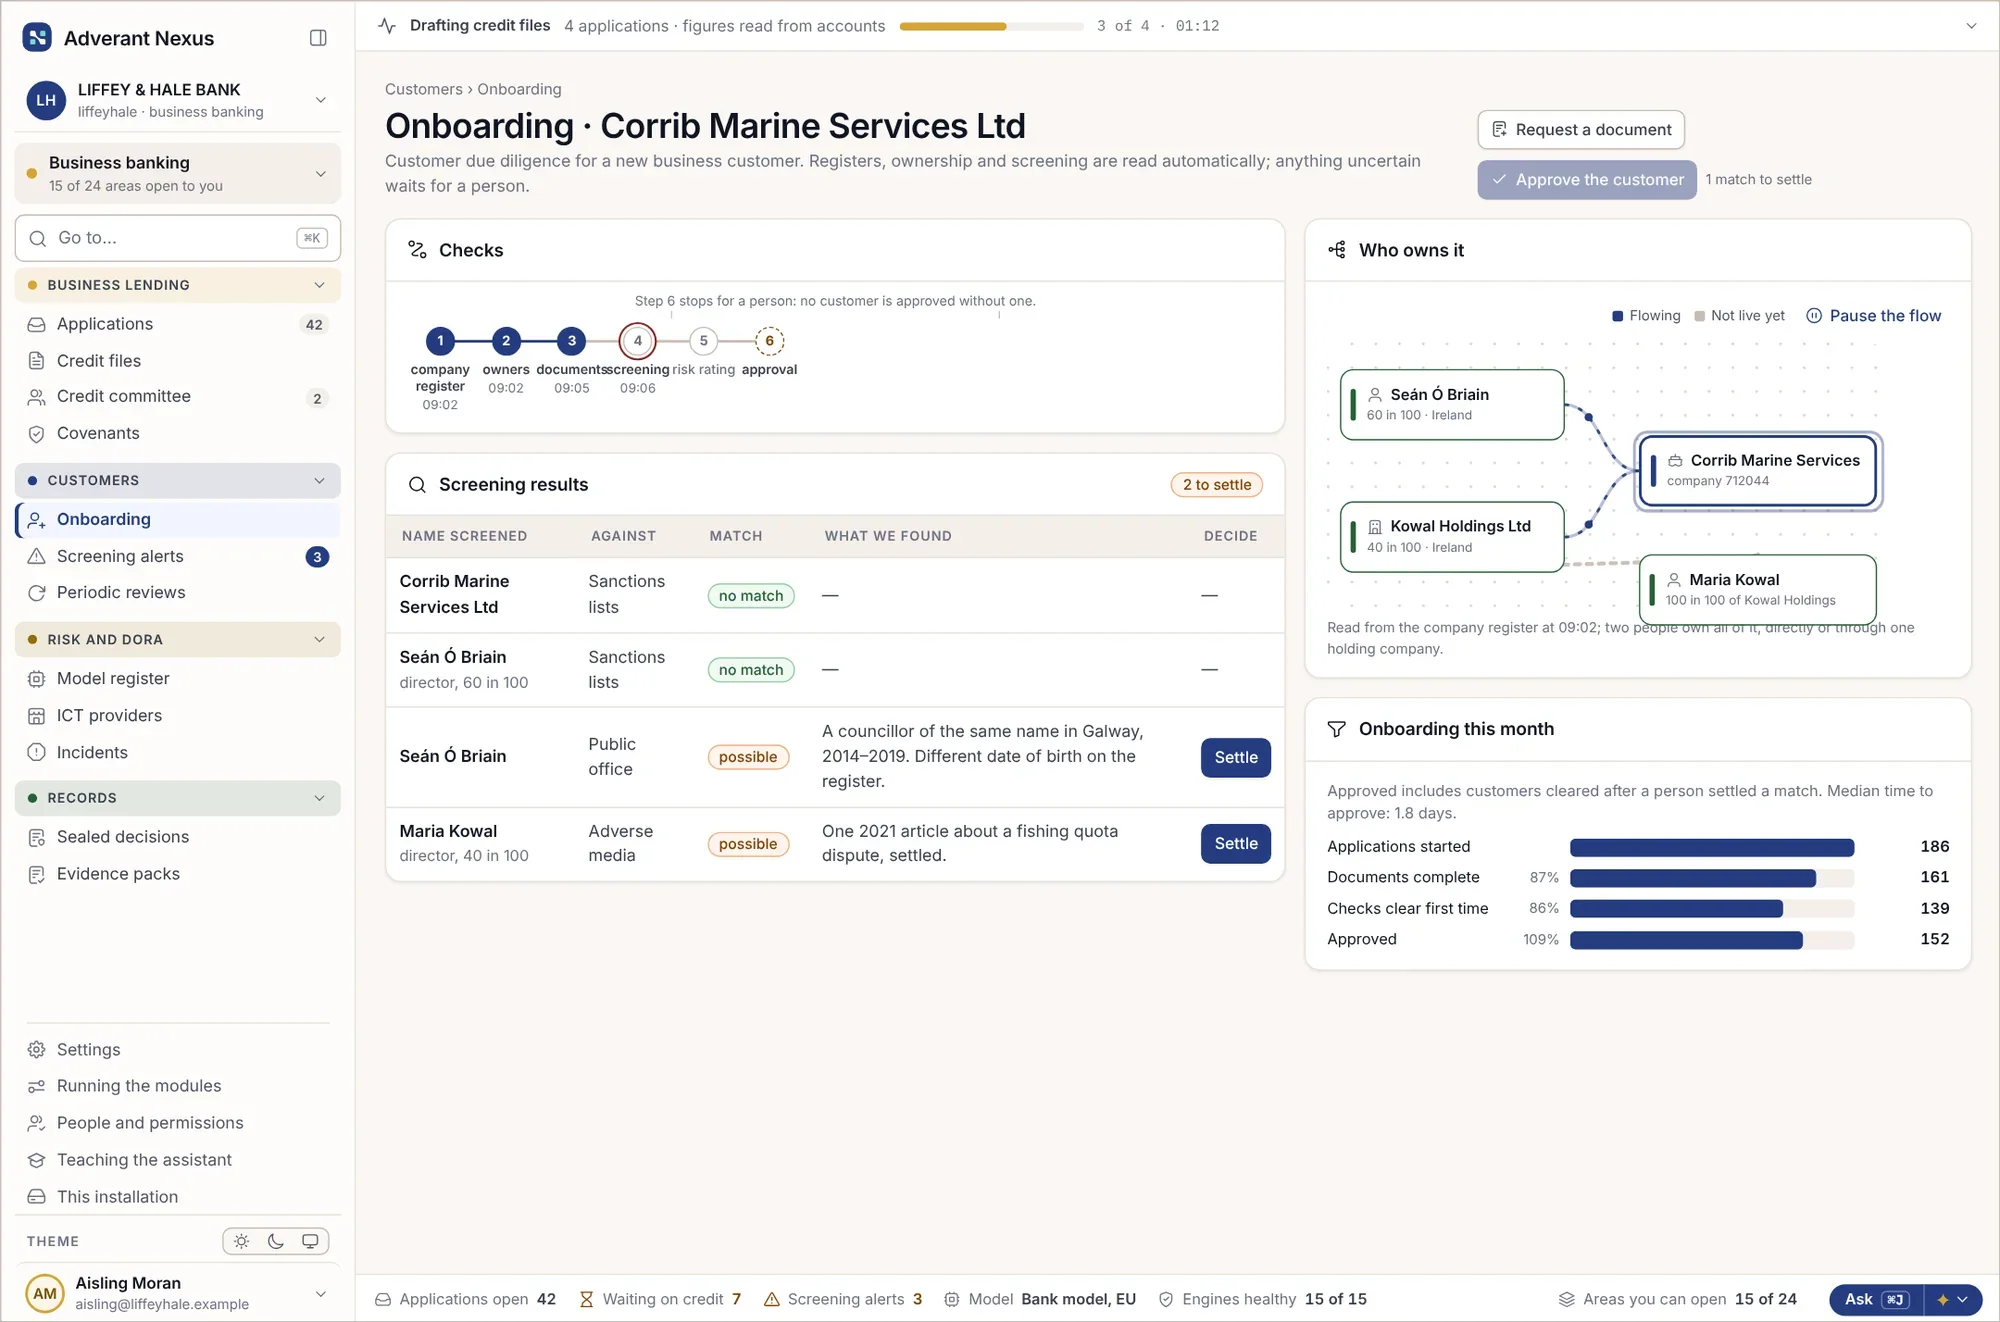This screenshot has height=1322, width=2000.
Task: Select light theme sun icon
Action: point(242,1241)
